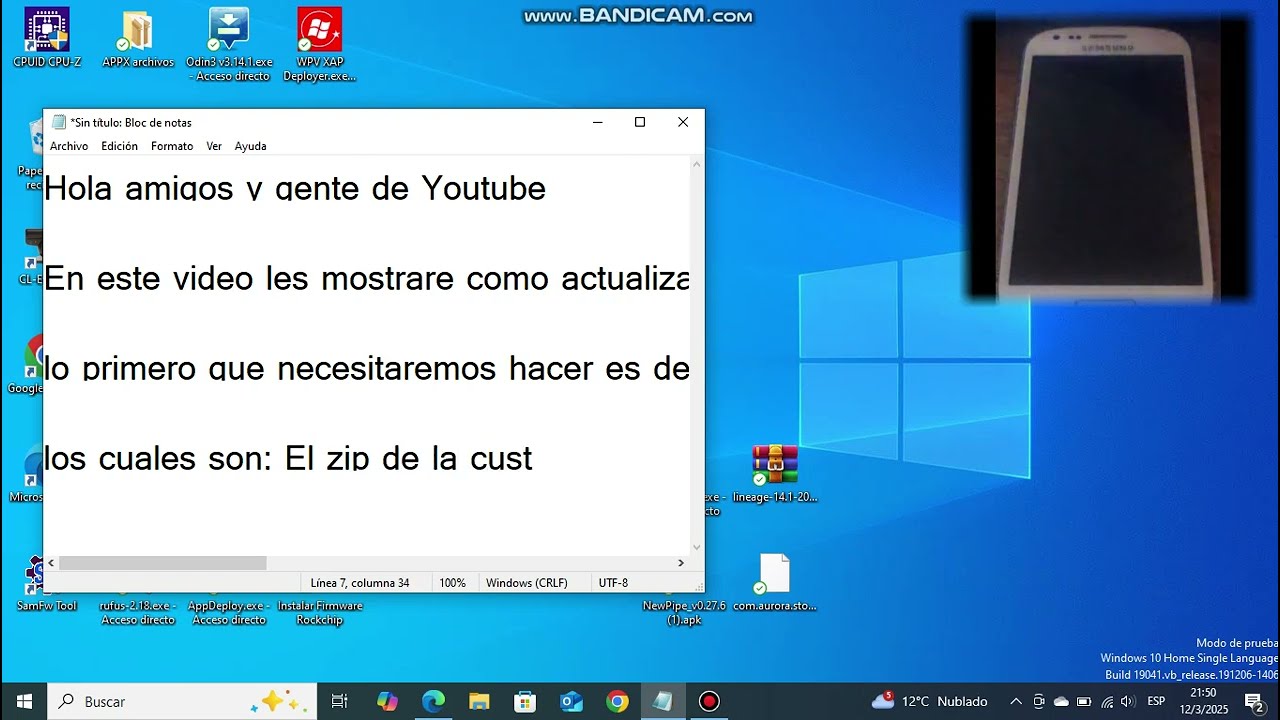Switch the ESP input language indicator
1280x720 pixels.
coord(1156,701)
